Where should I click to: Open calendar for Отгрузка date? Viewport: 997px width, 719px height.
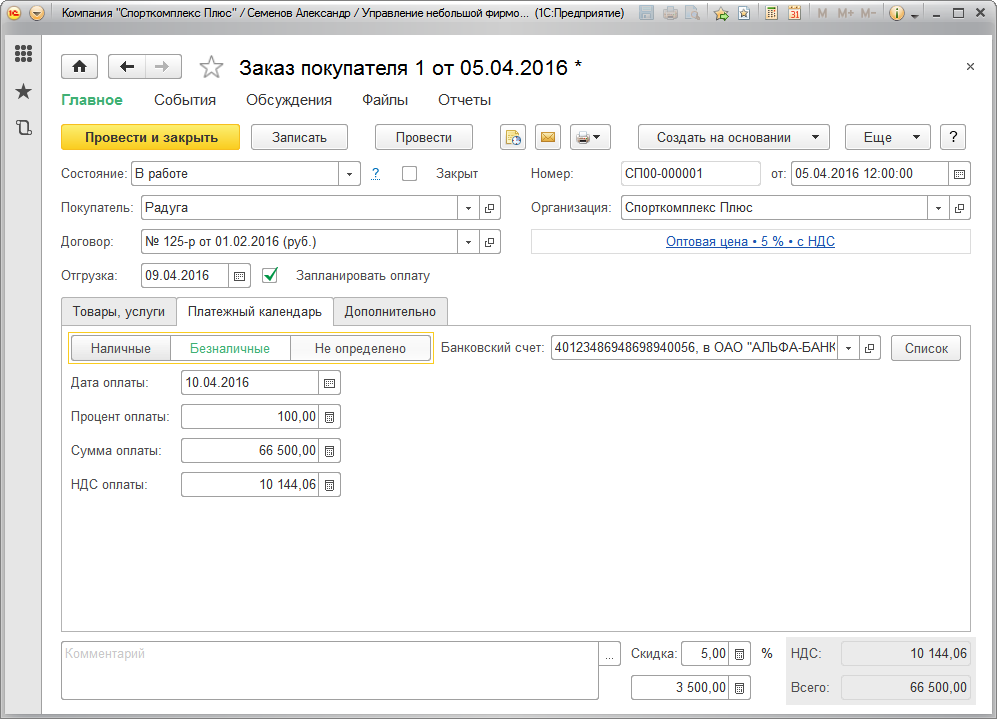pyautogui.click(x=239, y=276)
